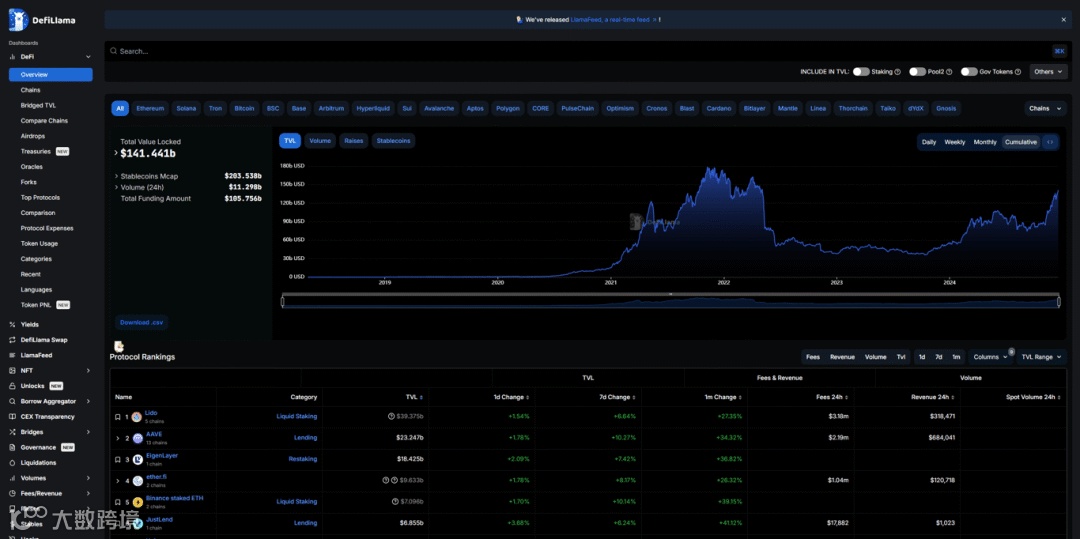Screen dimensions: 1080x539
Task: Click the Bridges shuffle icon
Action: coord(12,432)
